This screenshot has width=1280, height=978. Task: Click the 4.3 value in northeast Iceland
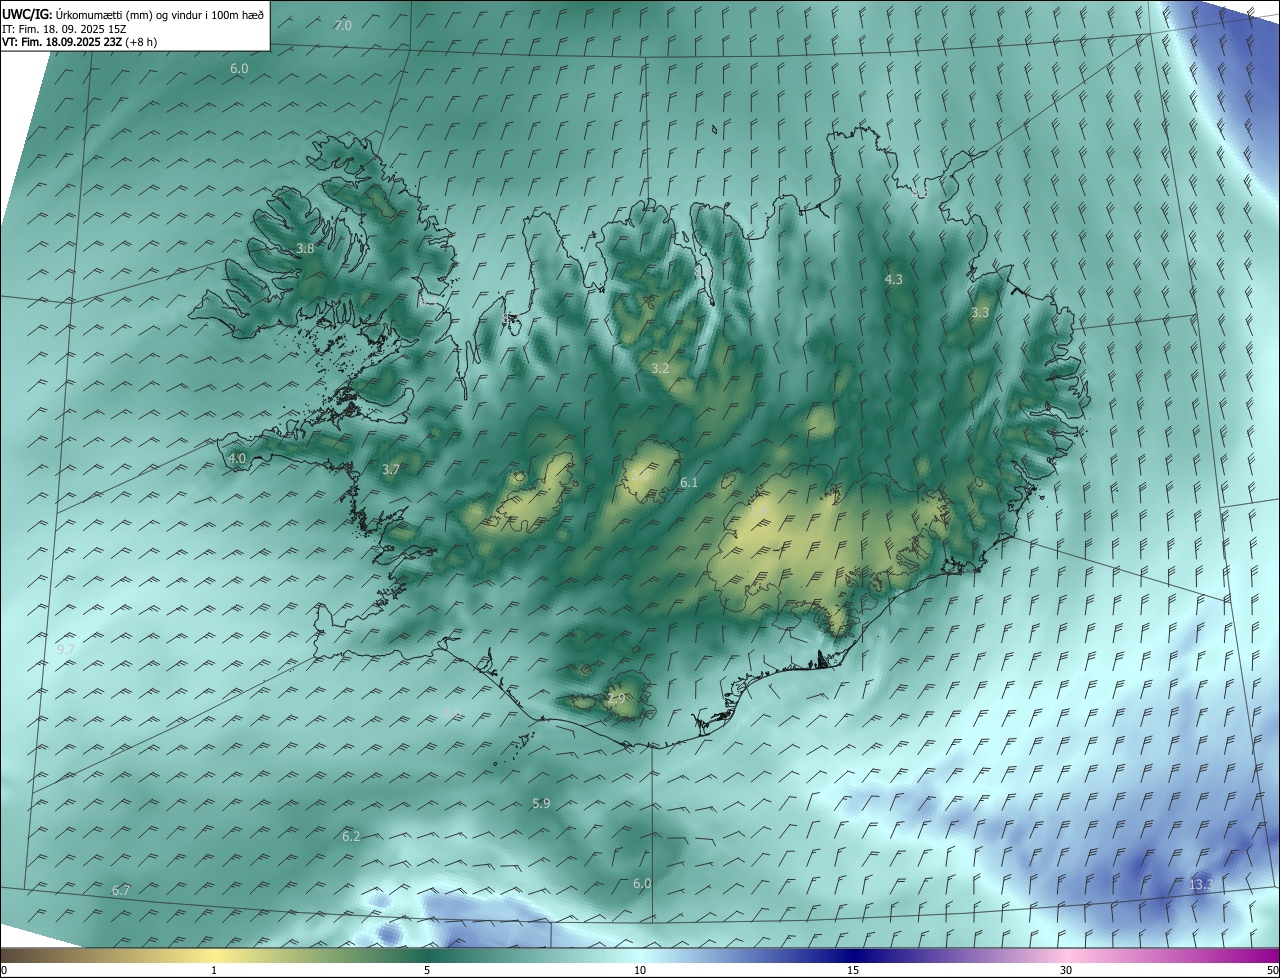(894, 279)
